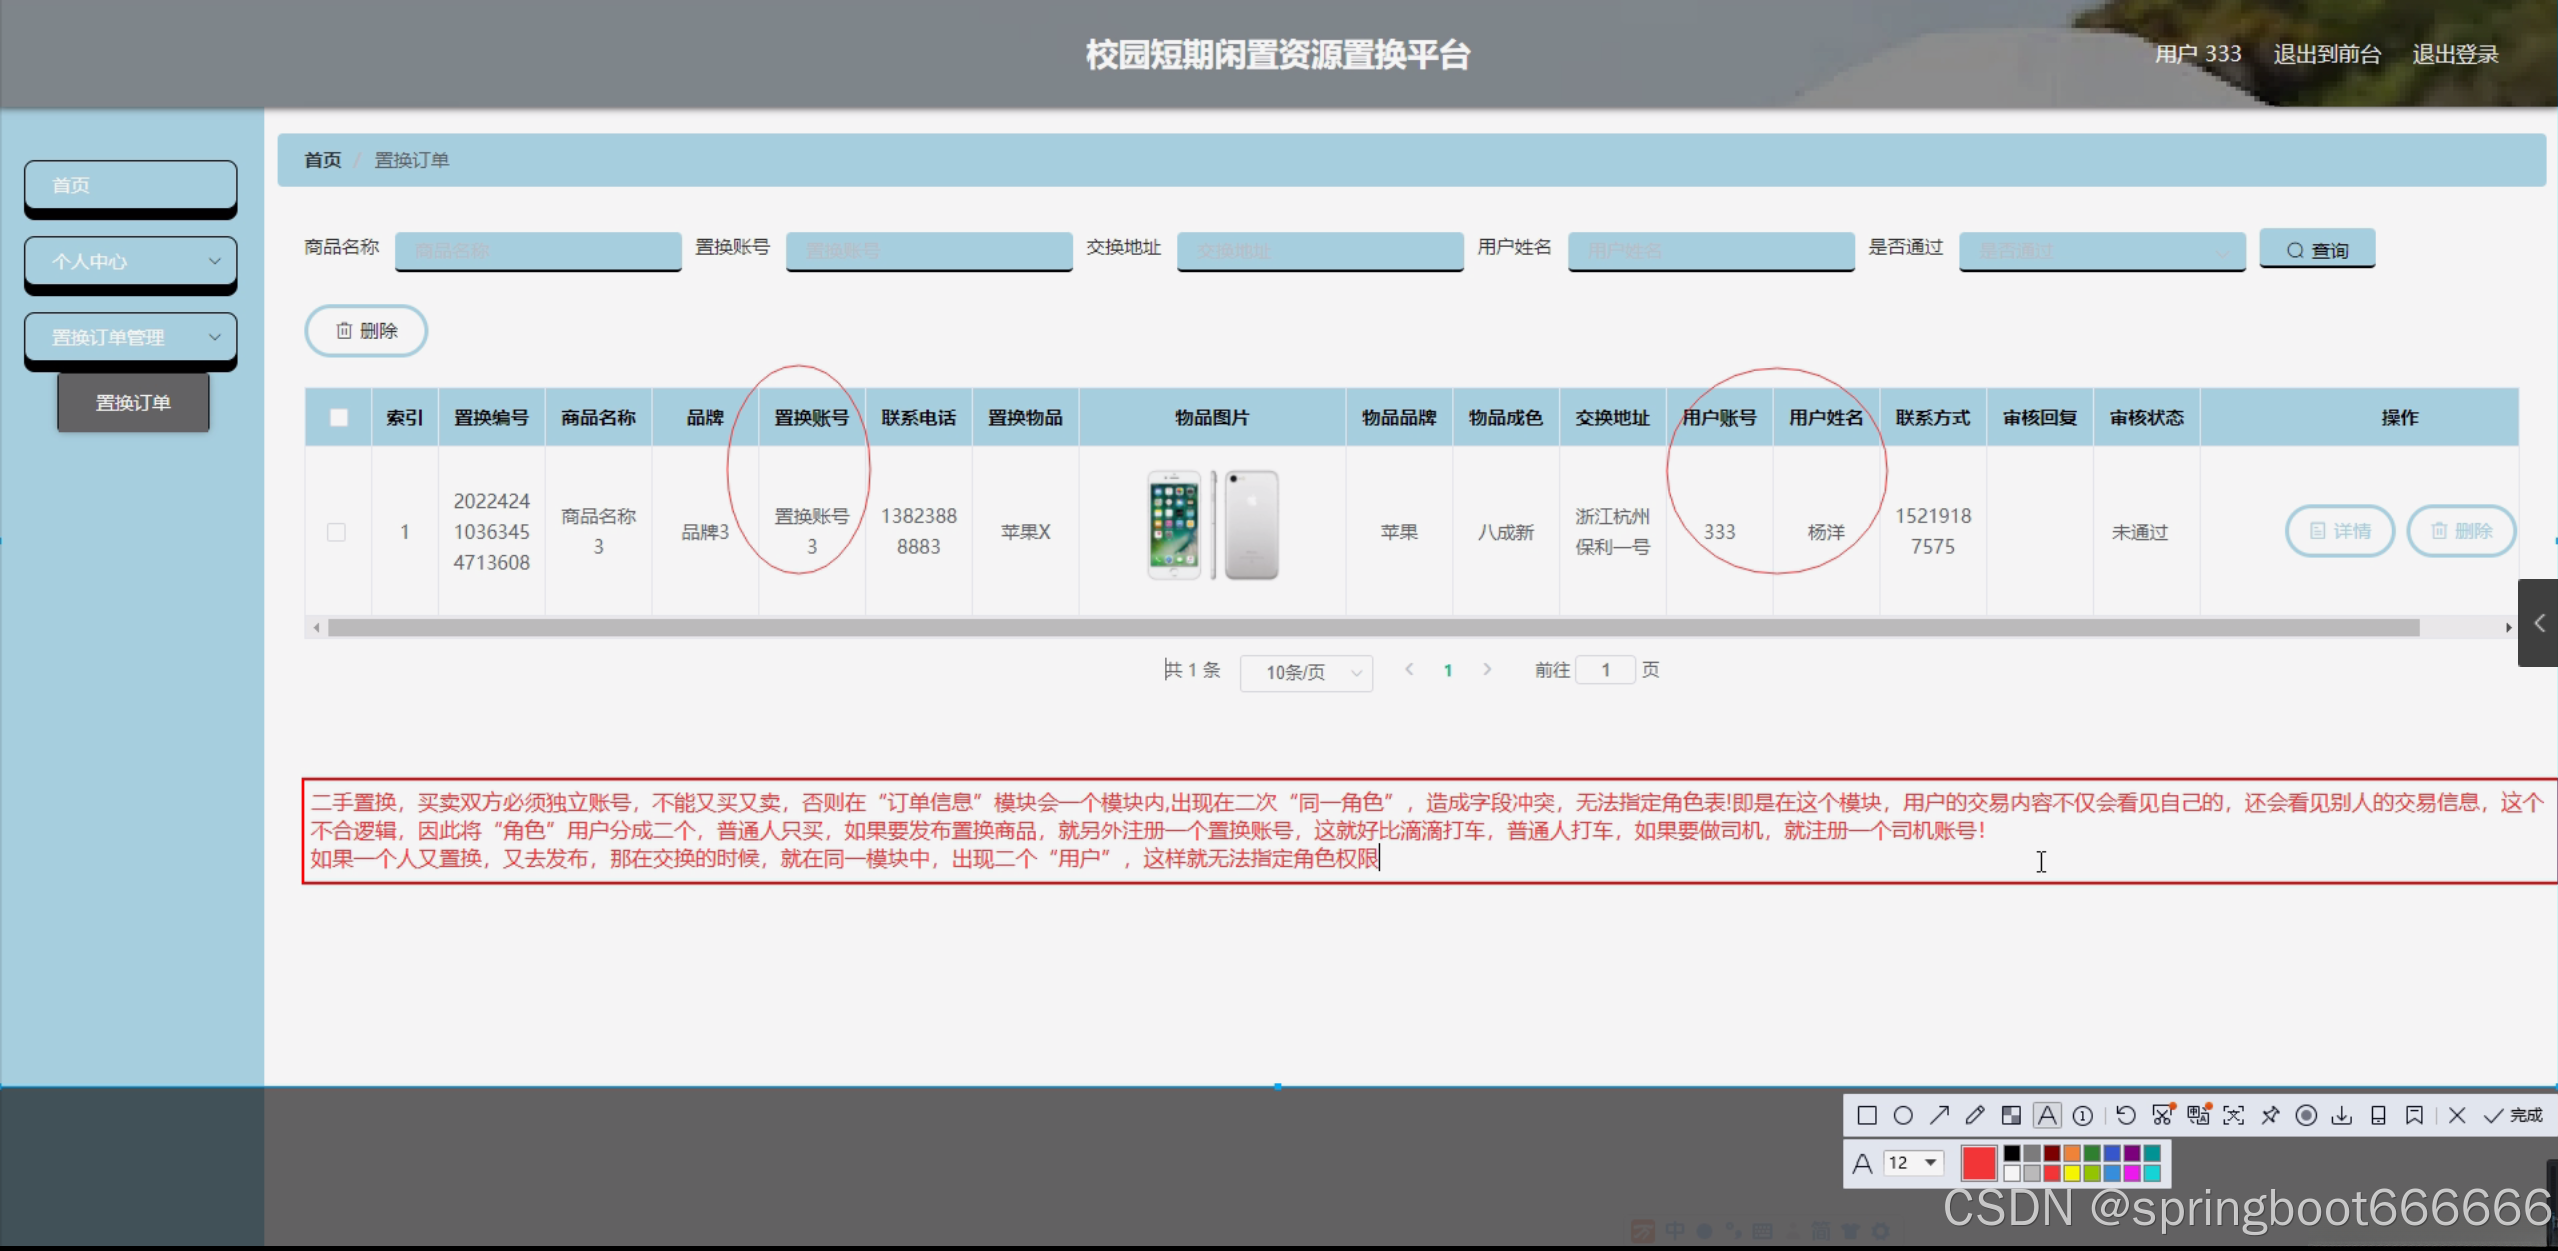Screen dimensions: 2558x1251
Task: Save screenshot with download icon
Action: click(2342, 1115)
